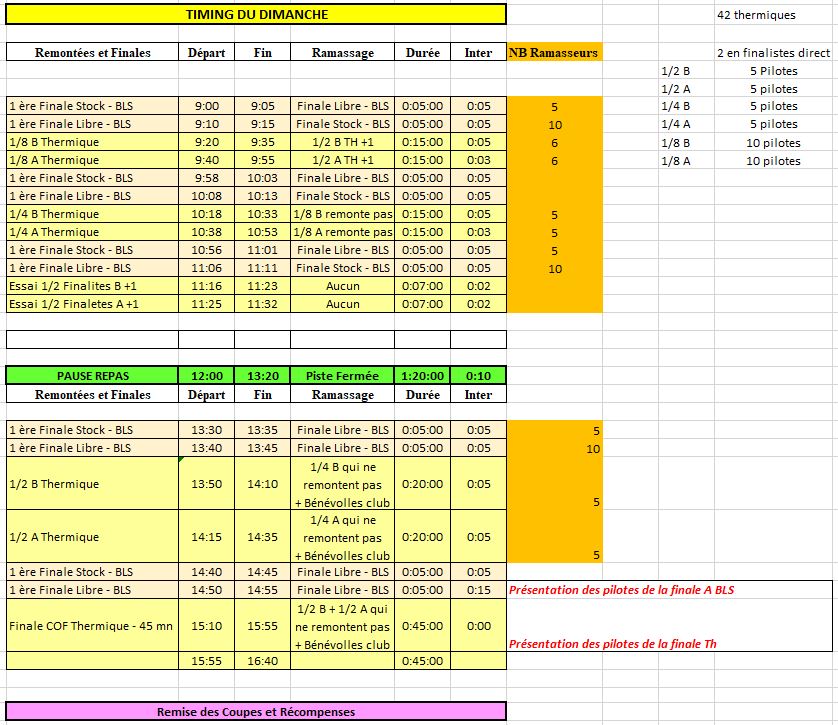Click the '9:10' departure cell
The width and height of the screenshot is (838, 725).
[206, 124]
